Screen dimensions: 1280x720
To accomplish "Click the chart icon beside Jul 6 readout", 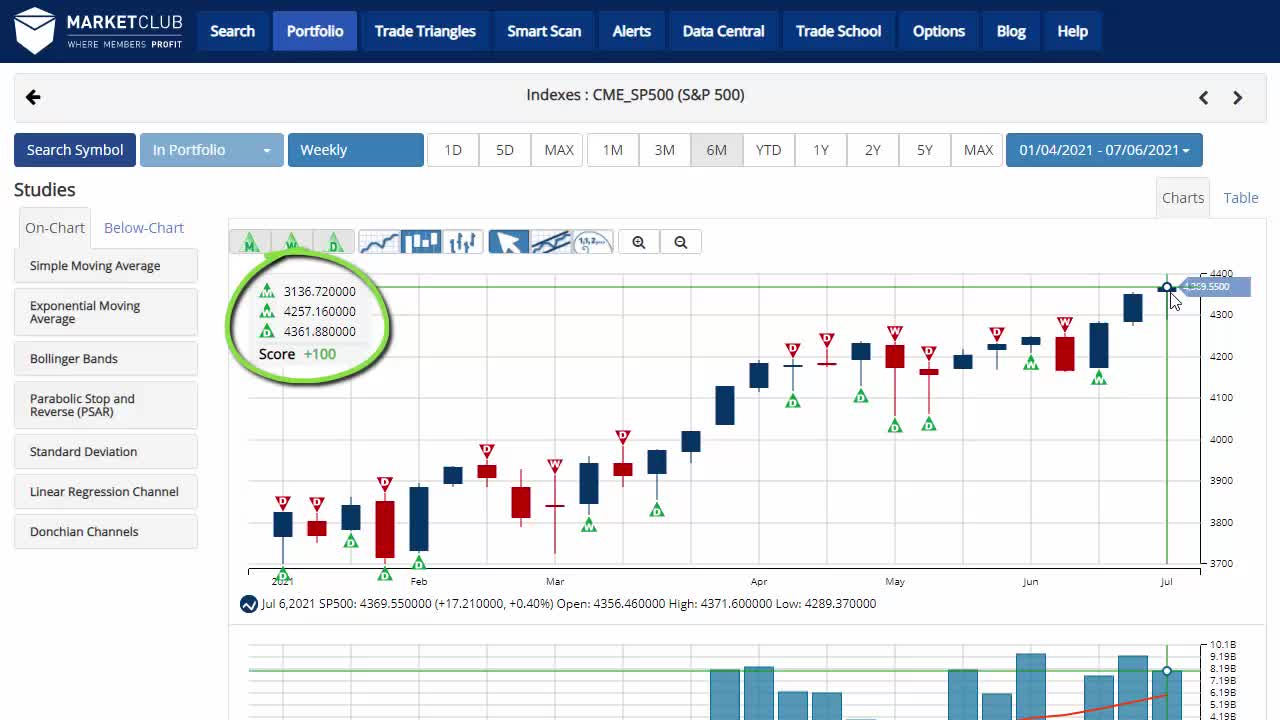I will click(x=249, y=604).
